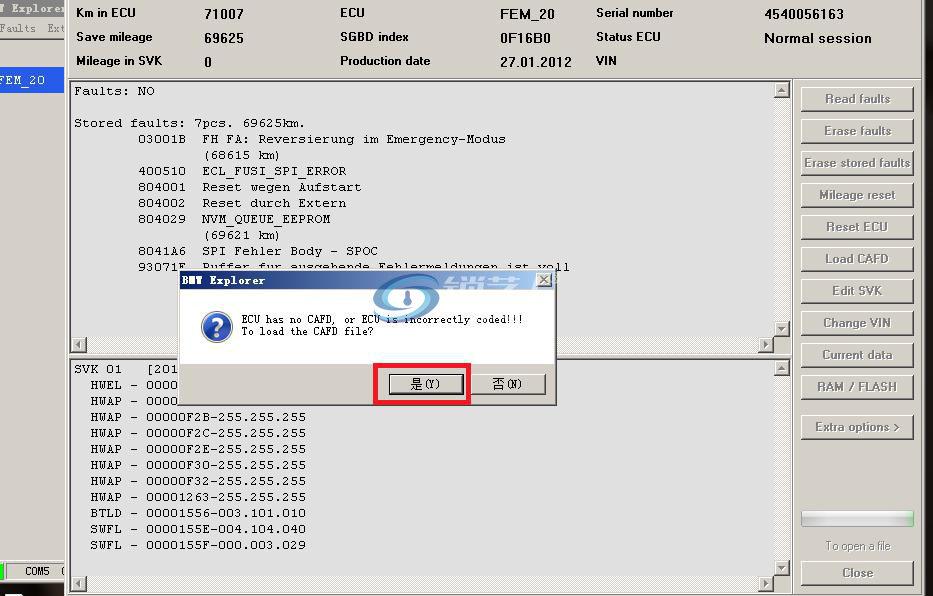The height and width of the screenshot is (596, 933).
Task: Select FEM_20 in the left module list
Action: coord(32,80)
